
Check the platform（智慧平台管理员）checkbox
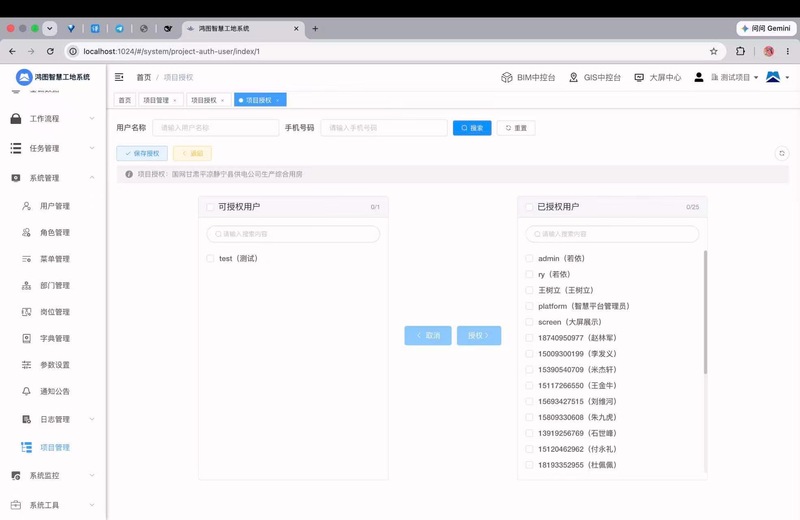529,306
